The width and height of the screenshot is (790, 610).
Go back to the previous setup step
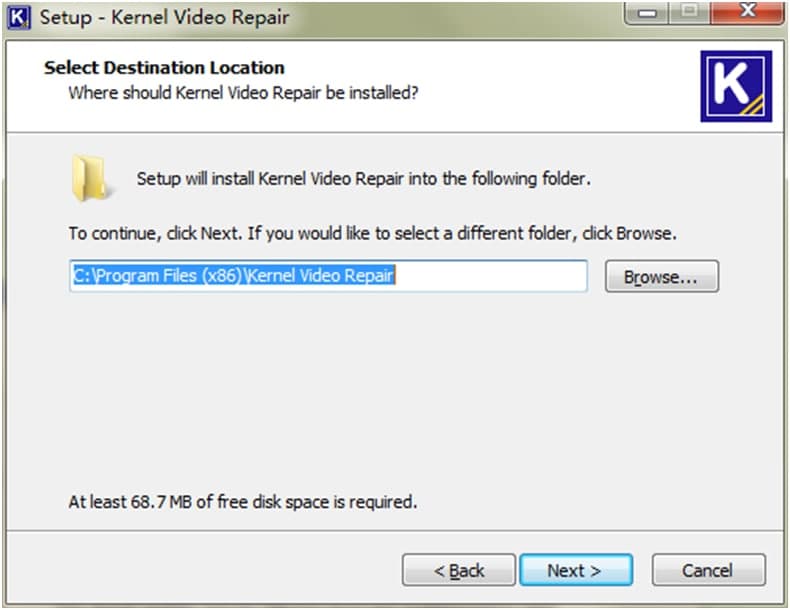click(x=459, y=570)
